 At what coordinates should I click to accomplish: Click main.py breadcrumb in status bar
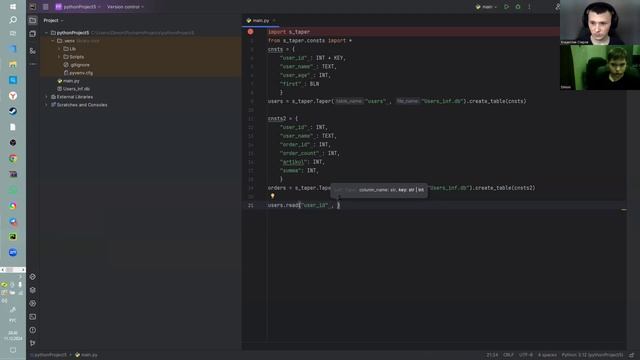86,355
